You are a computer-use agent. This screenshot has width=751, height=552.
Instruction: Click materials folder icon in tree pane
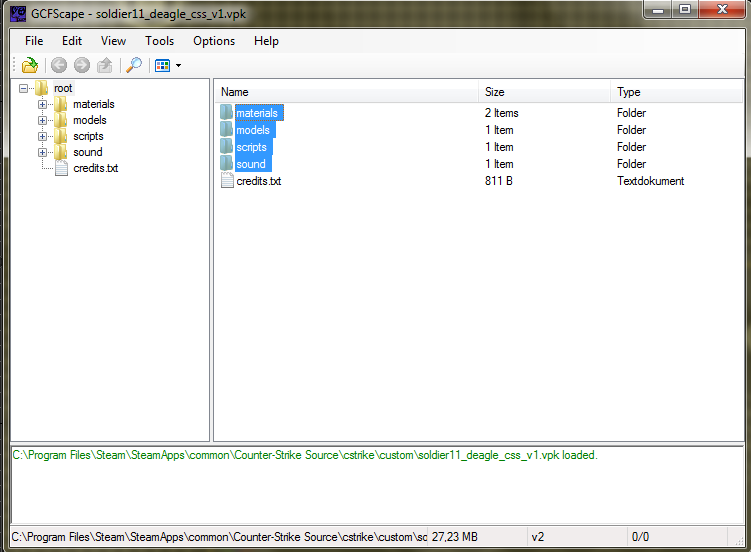click(x=61, y=104)
